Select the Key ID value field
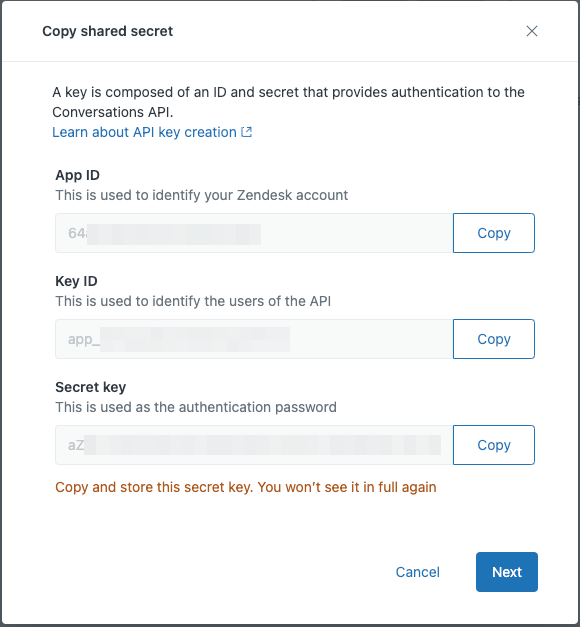Image resolution: width=580 pixels, height=627 pixels. [254, 339]
